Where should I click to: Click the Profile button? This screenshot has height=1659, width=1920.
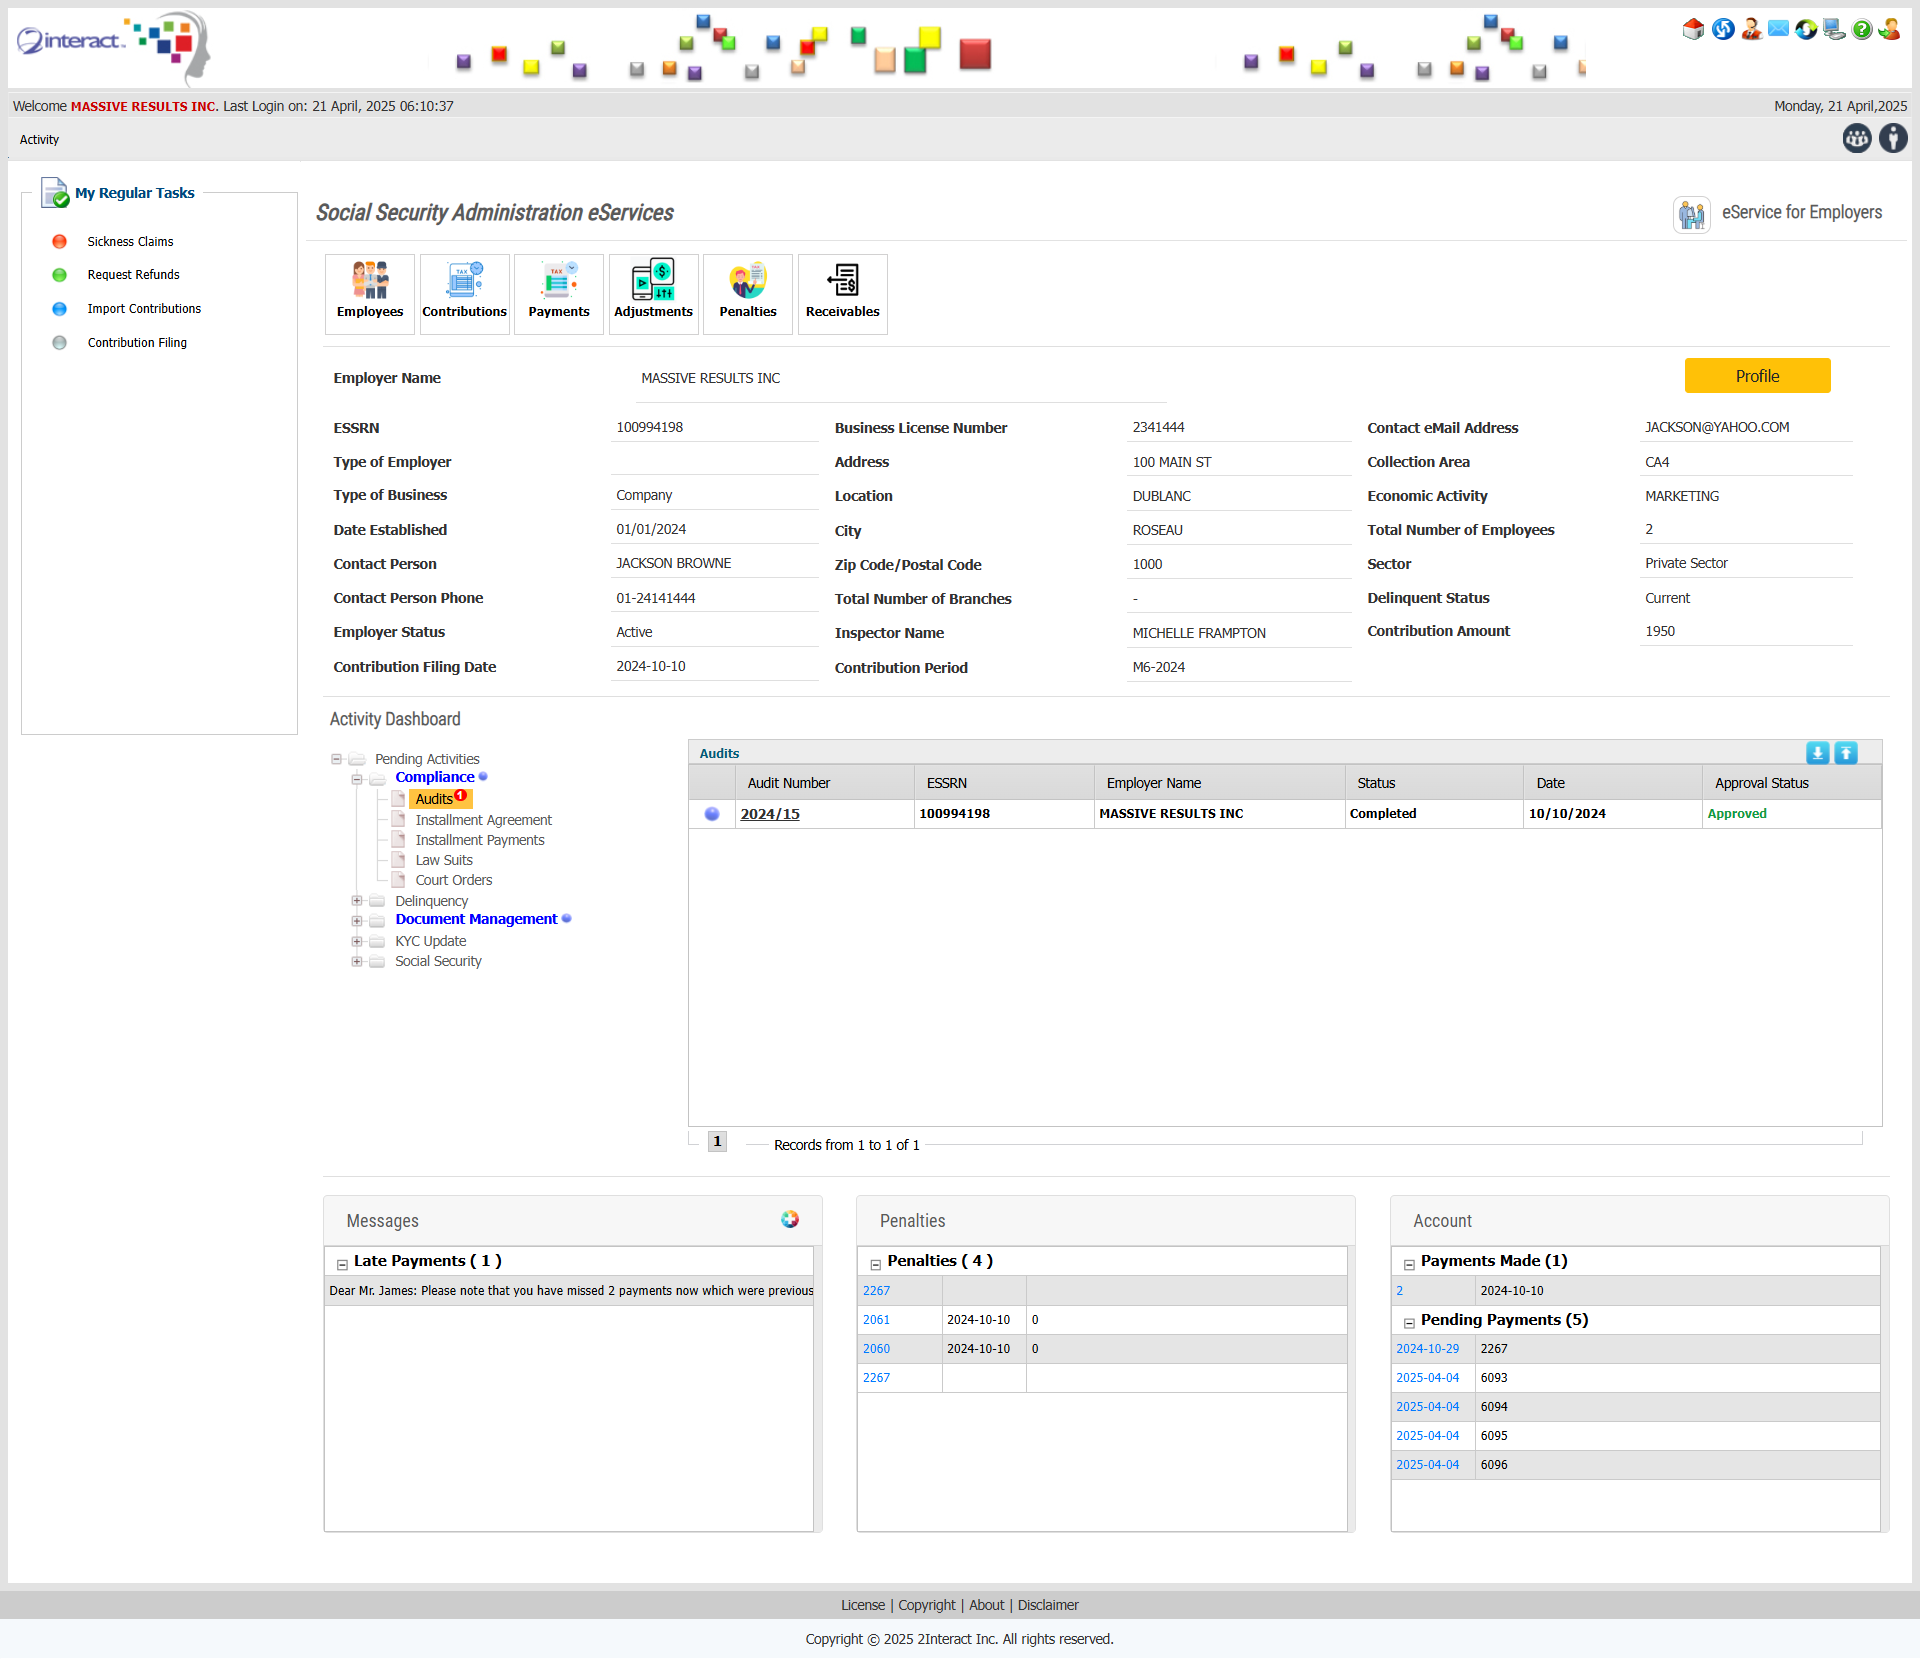coord(1757,376)
